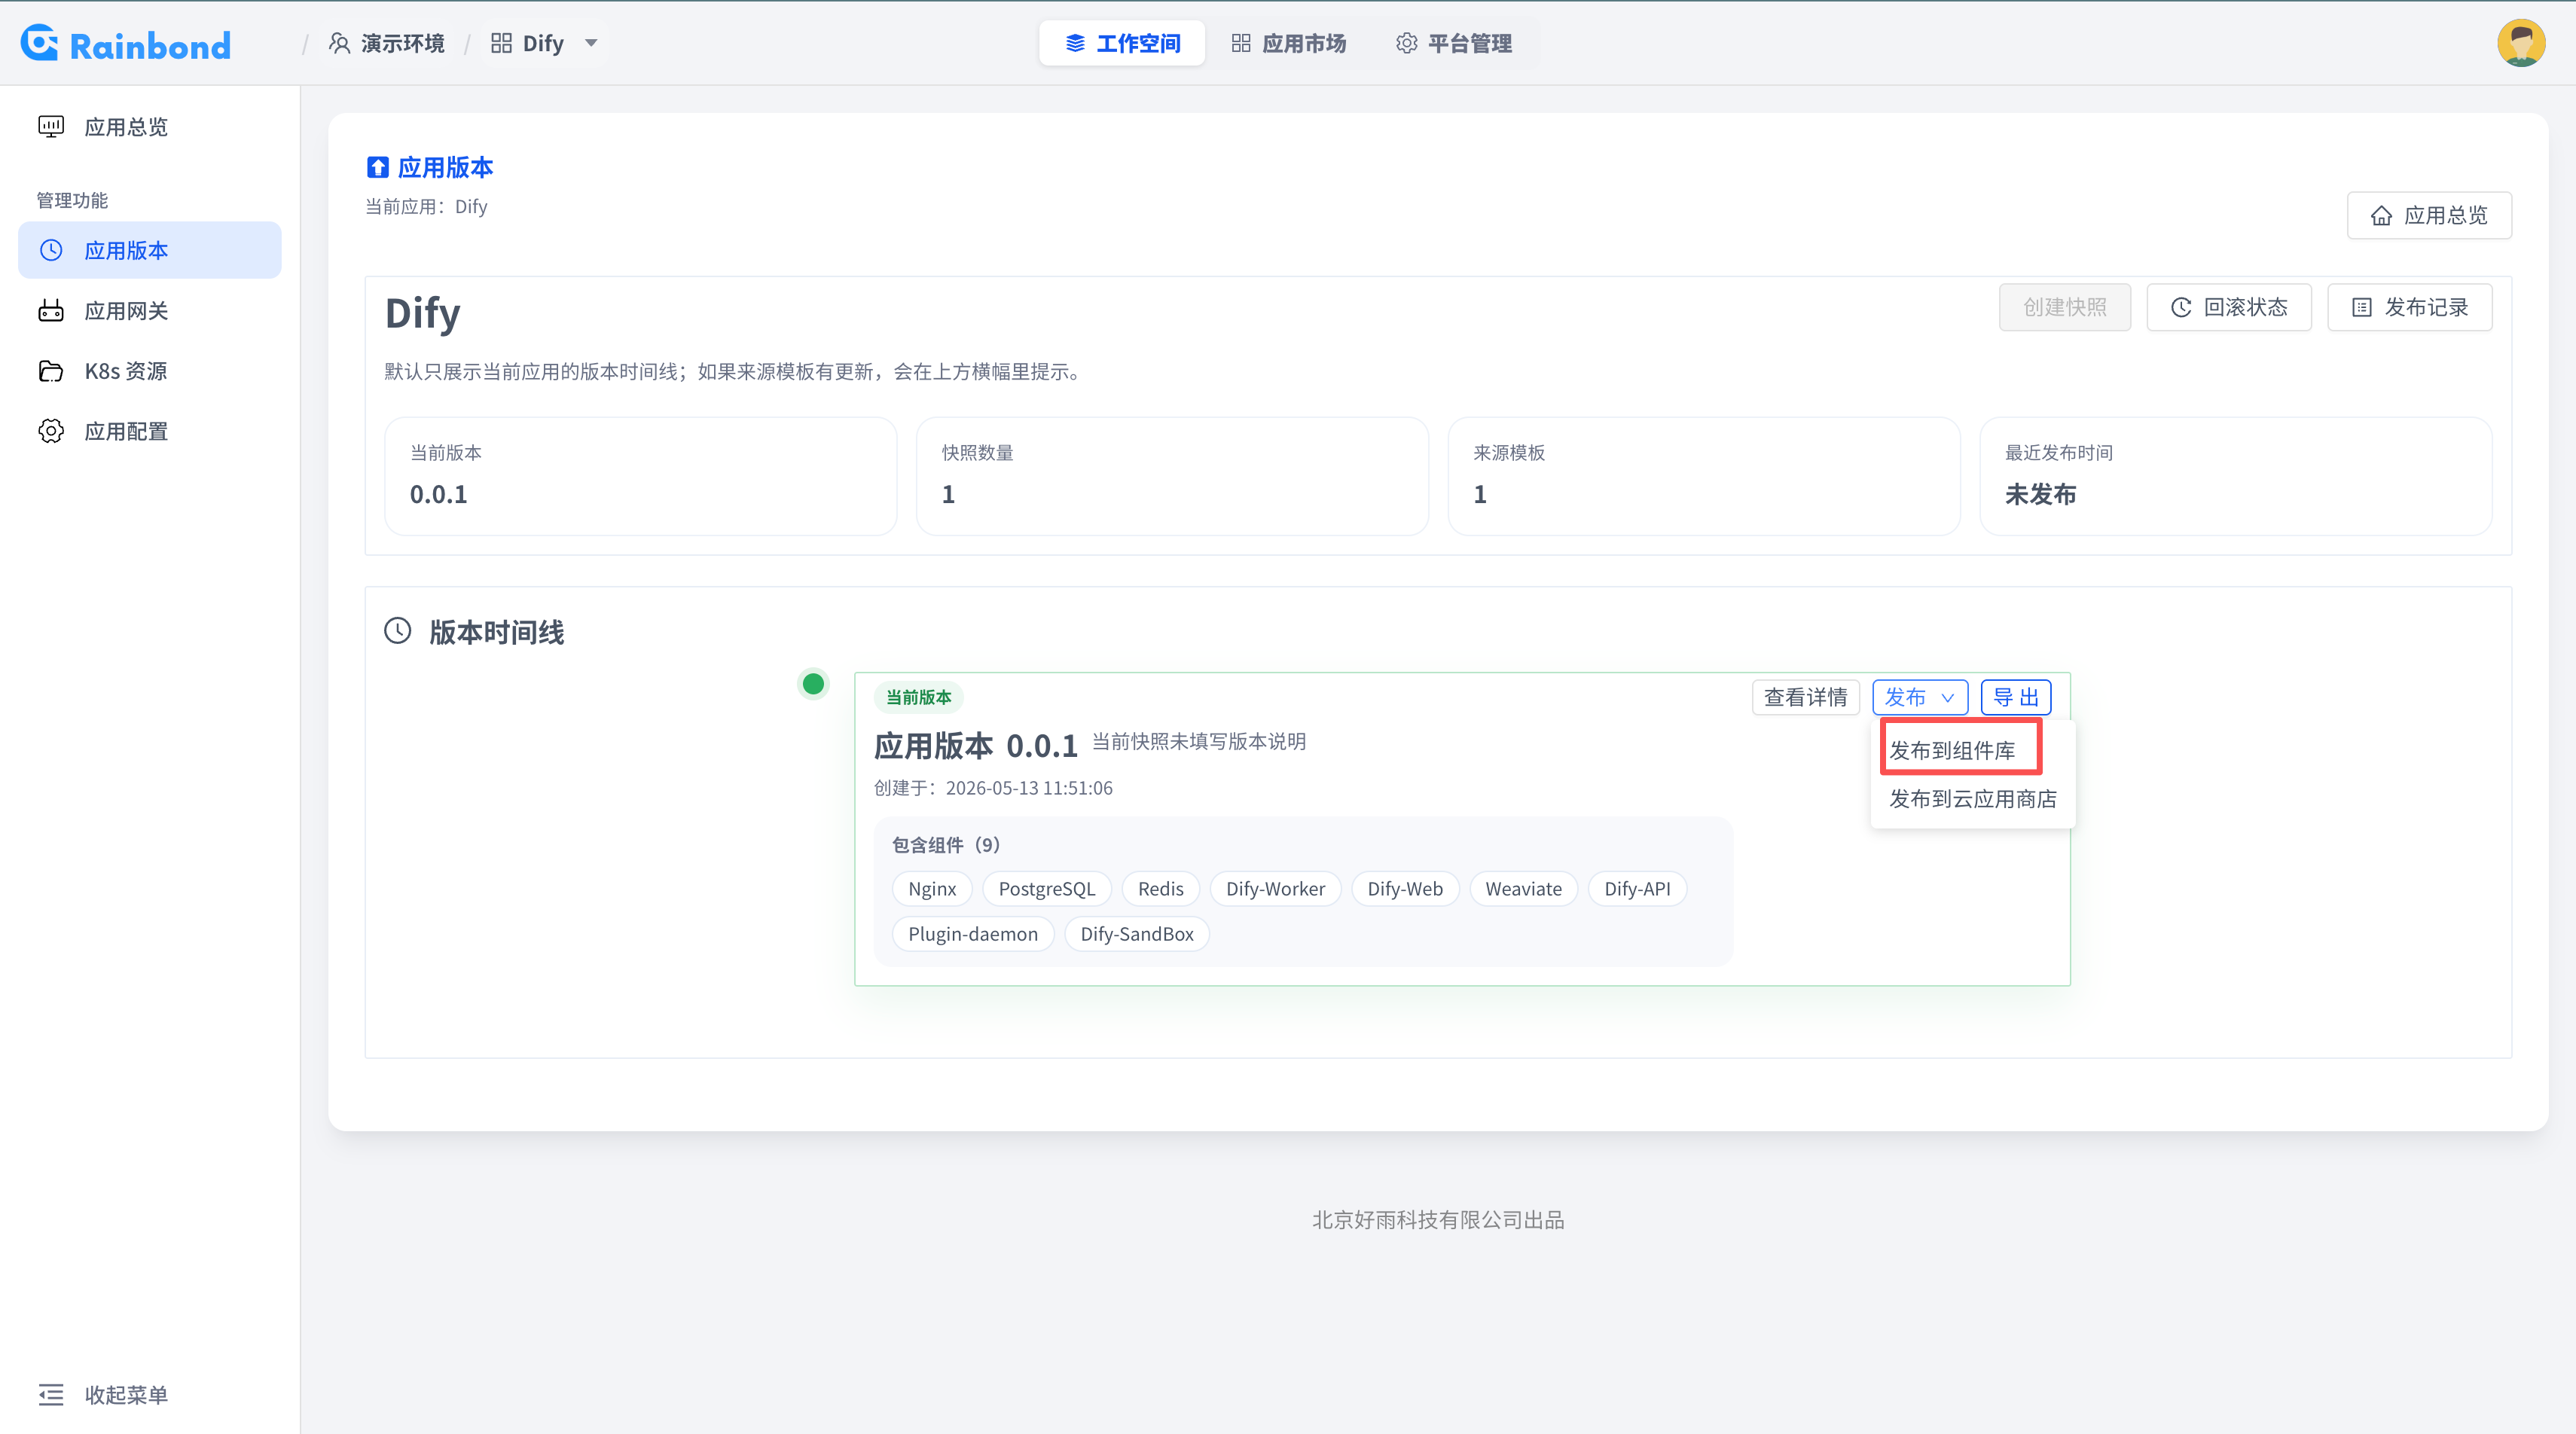Choose 发布到云应用商店 from the dropdown
Image resolution: width=2576 pixels, height=1434 pixels.
(1973, 798)
